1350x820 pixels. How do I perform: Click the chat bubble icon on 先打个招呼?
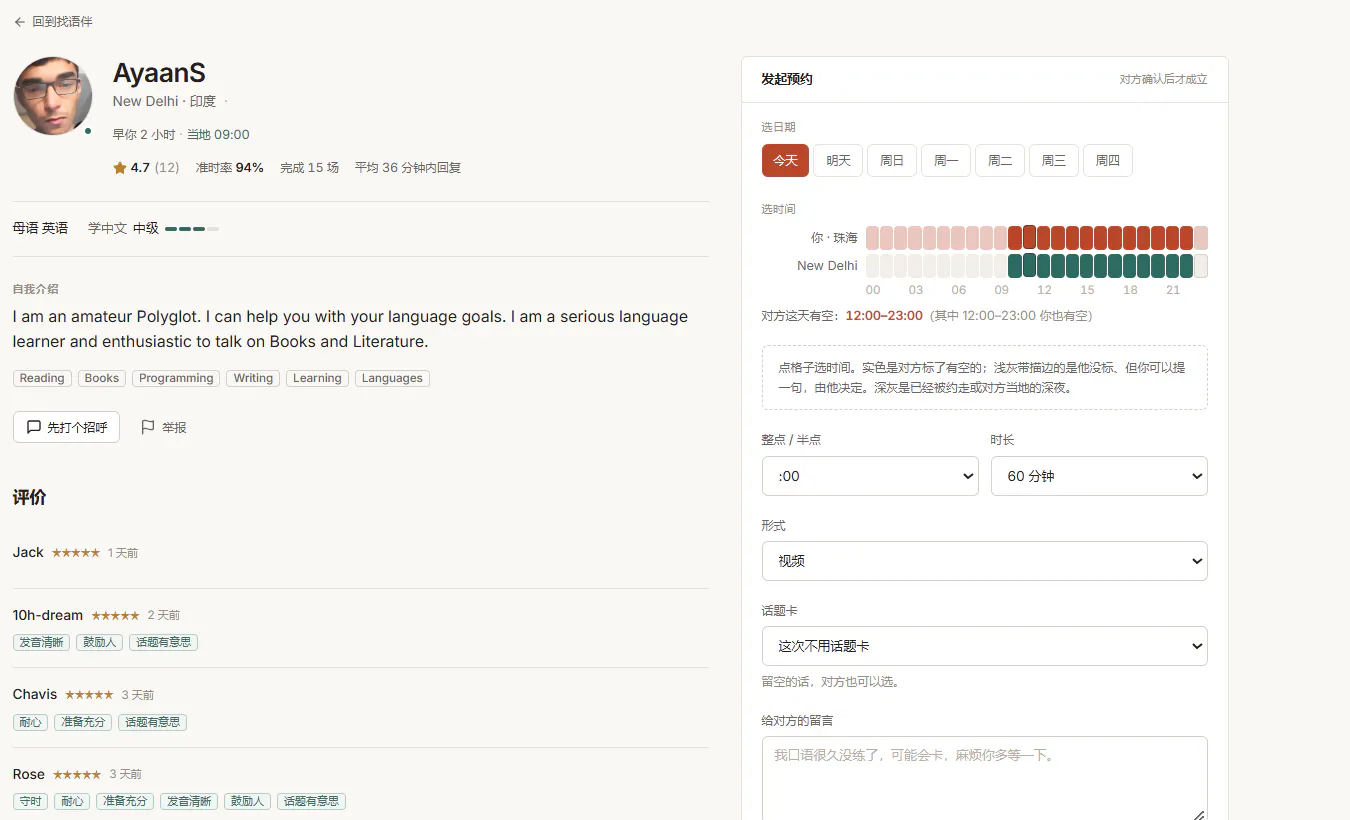click(x=34, y=427)
